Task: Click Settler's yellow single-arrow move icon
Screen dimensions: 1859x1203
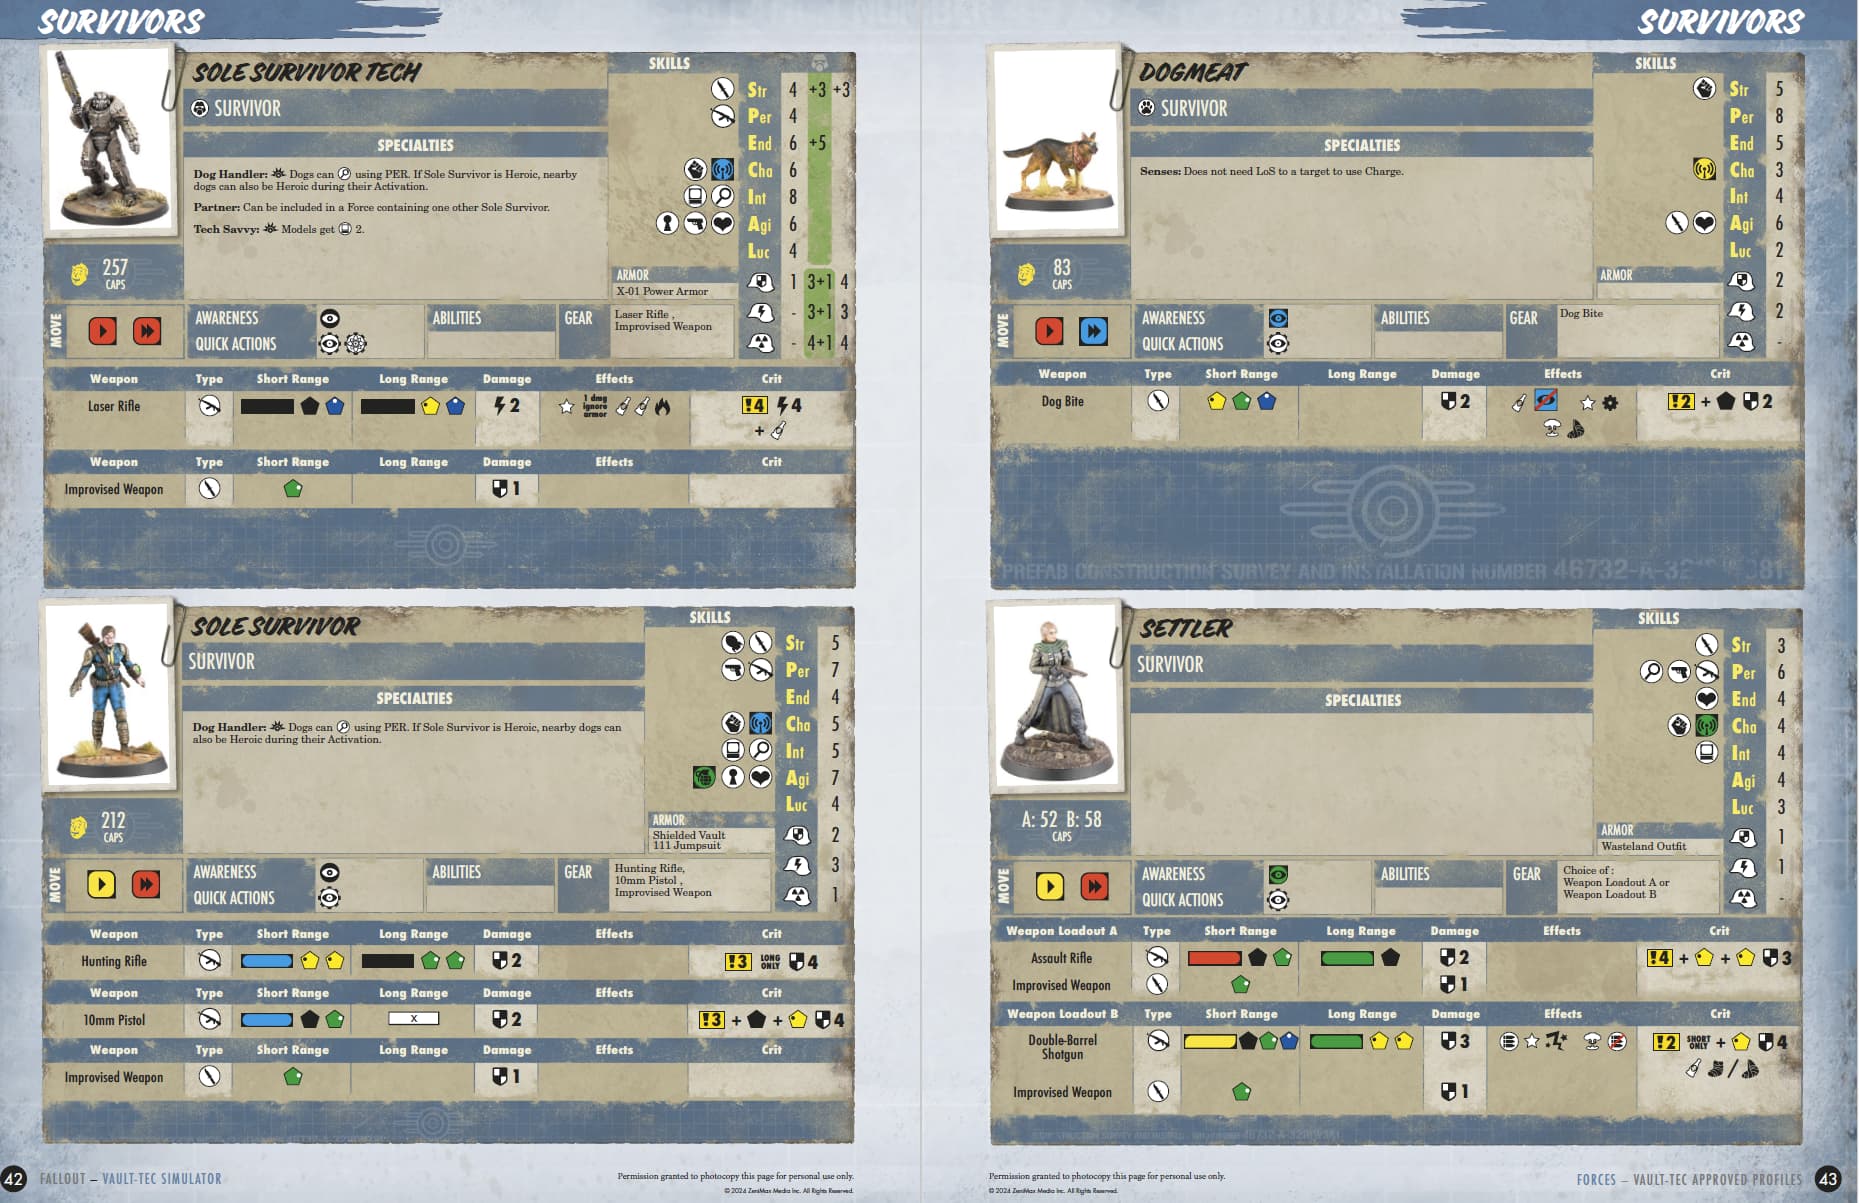Action: click(x=1050, y=886)
